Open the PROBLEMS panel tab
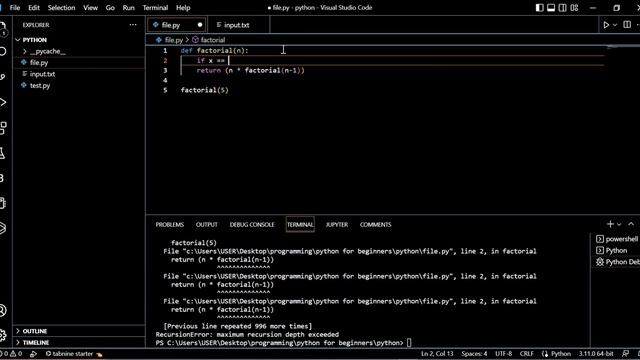 click(x=169, y=224)
